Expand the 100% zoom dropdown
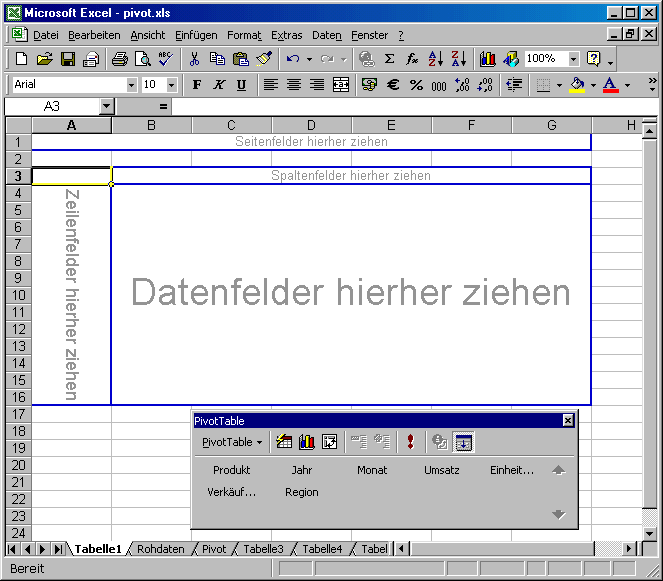The width and height of the screenshot is (663, 581). pyautogui.click(x=574, y=59)
